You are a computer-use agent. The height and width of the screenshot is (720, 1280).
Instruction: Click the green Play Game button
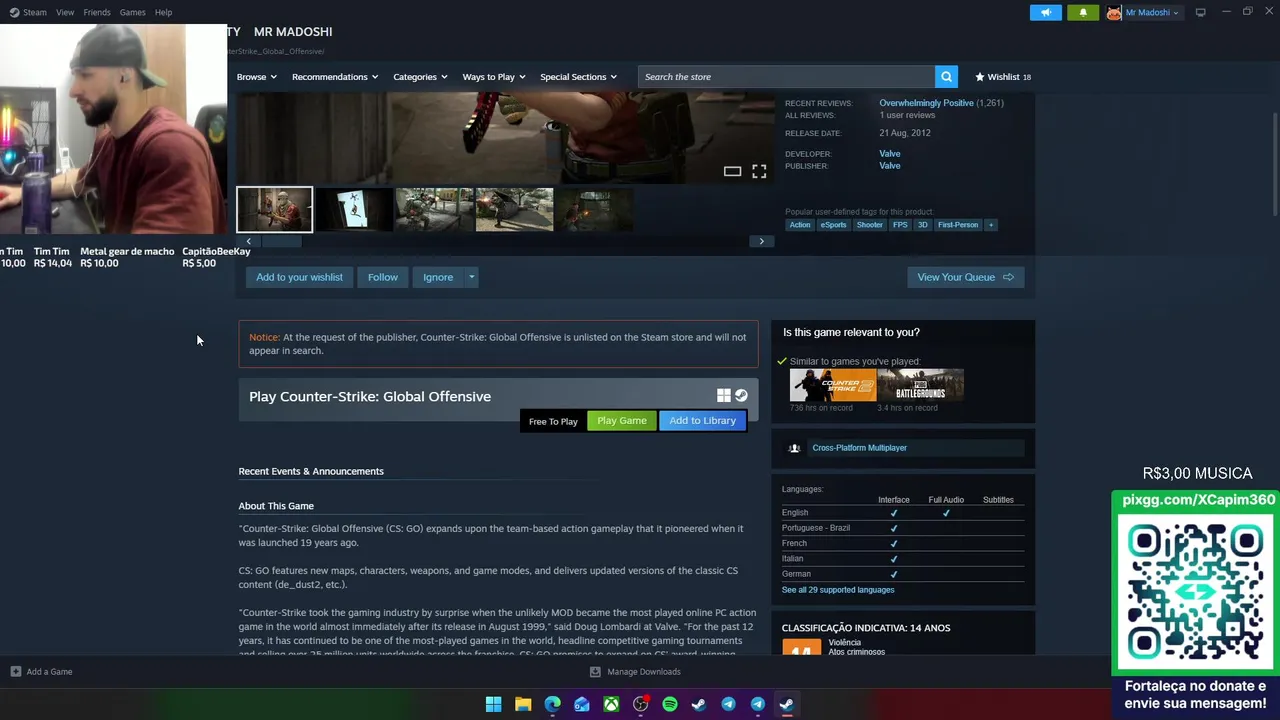622,421
